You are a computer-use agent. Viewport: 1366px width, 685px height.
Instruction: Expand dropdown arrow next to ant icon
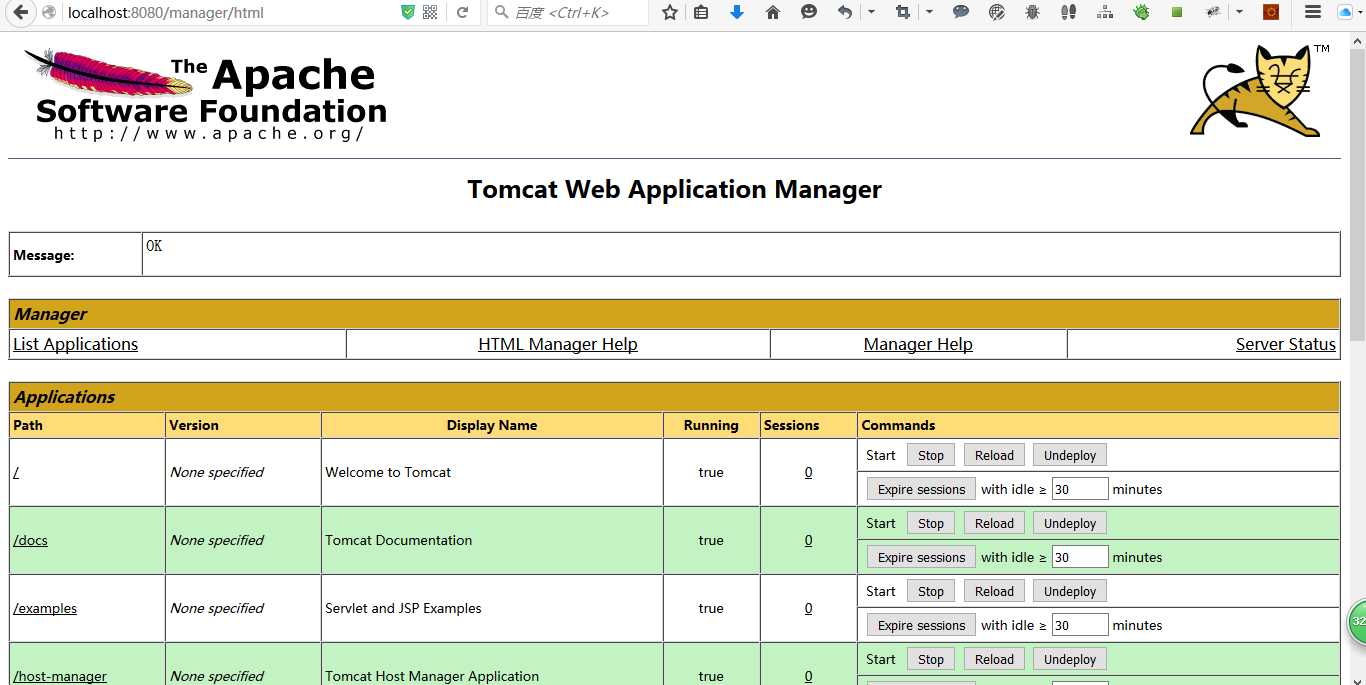[1239, 12]
